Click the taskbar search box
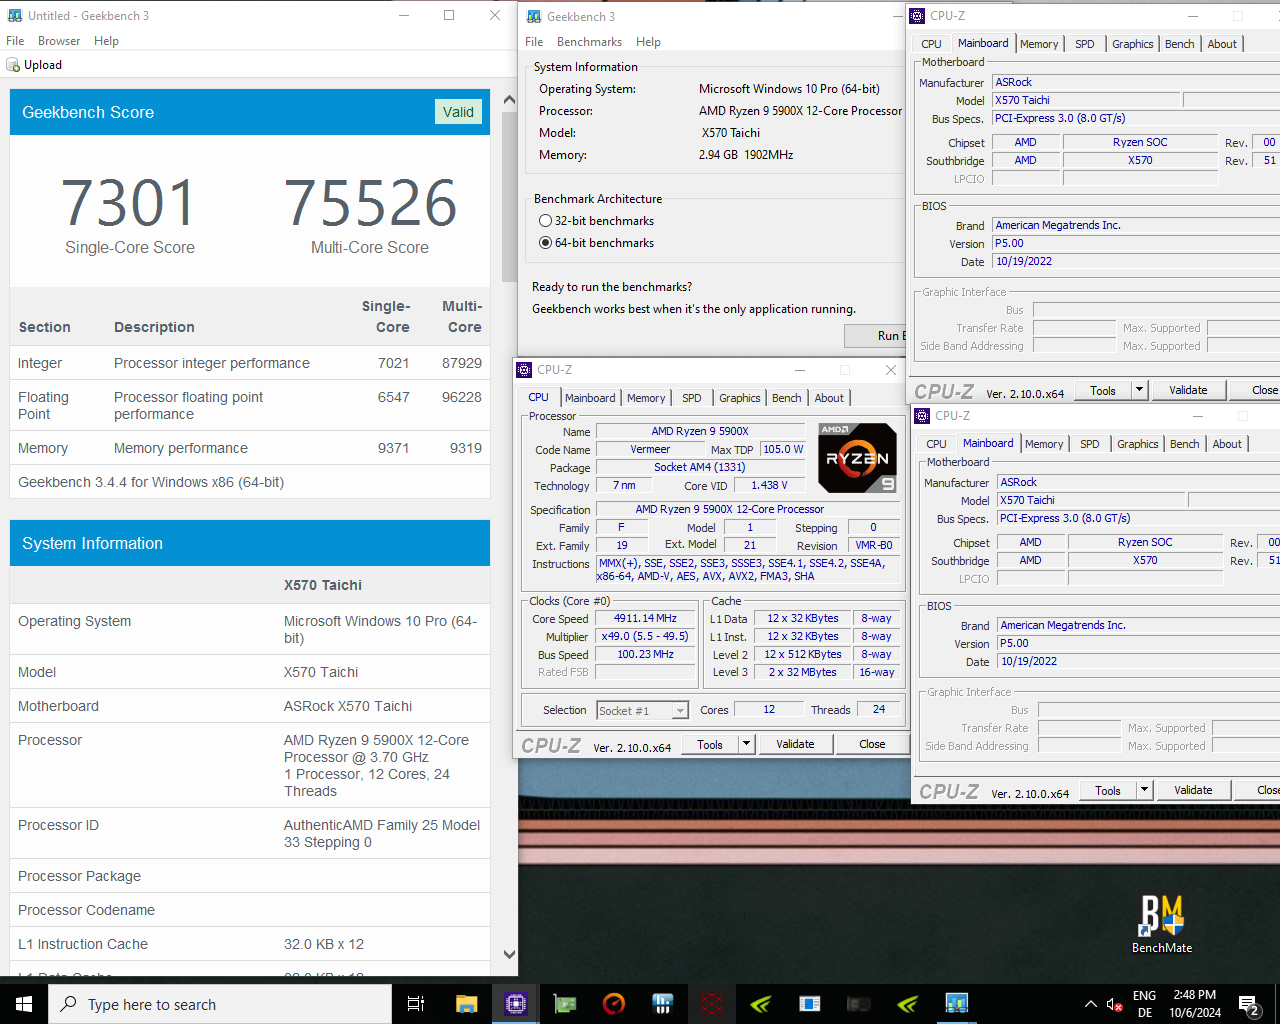Image resolution: width=1280 pixels, height=1024 pixels. coord(220,1004)
